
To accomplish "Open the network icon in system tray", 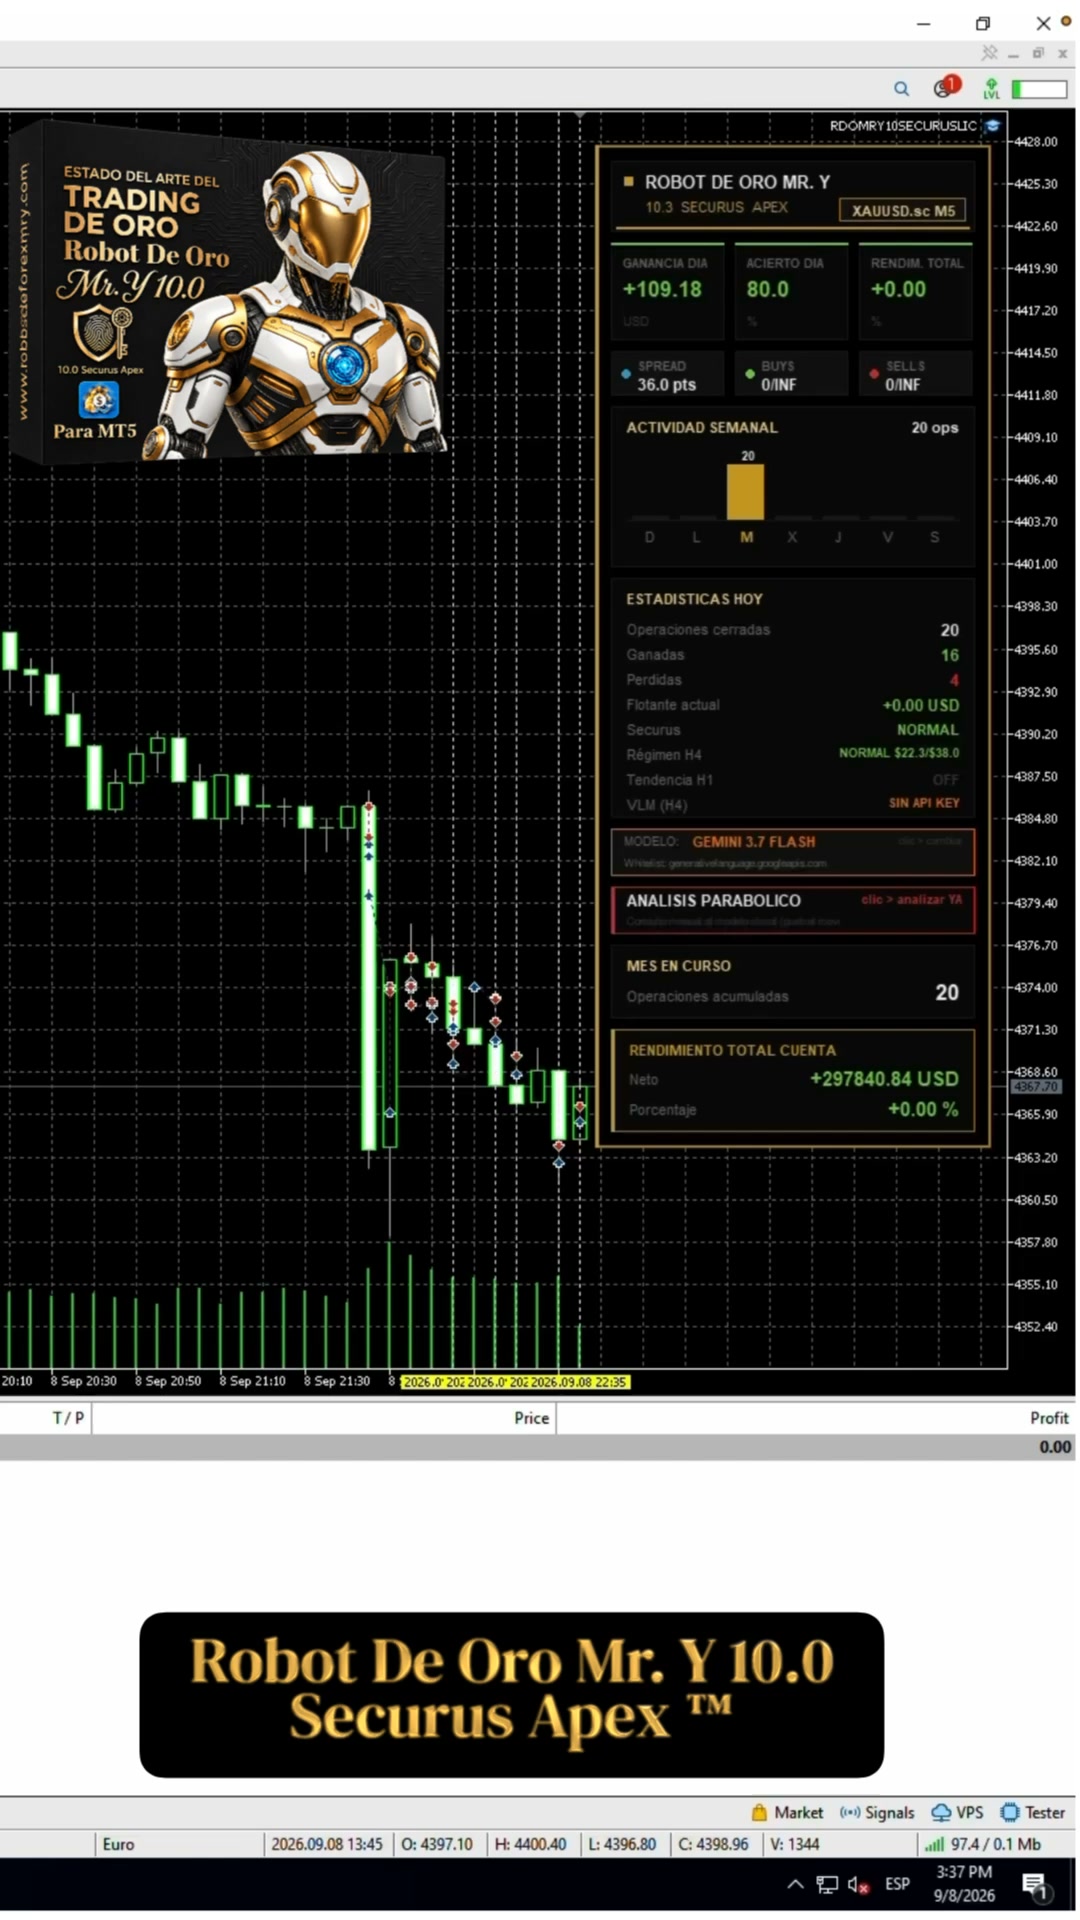I will pyautogui.click(x=827, y=1885).
